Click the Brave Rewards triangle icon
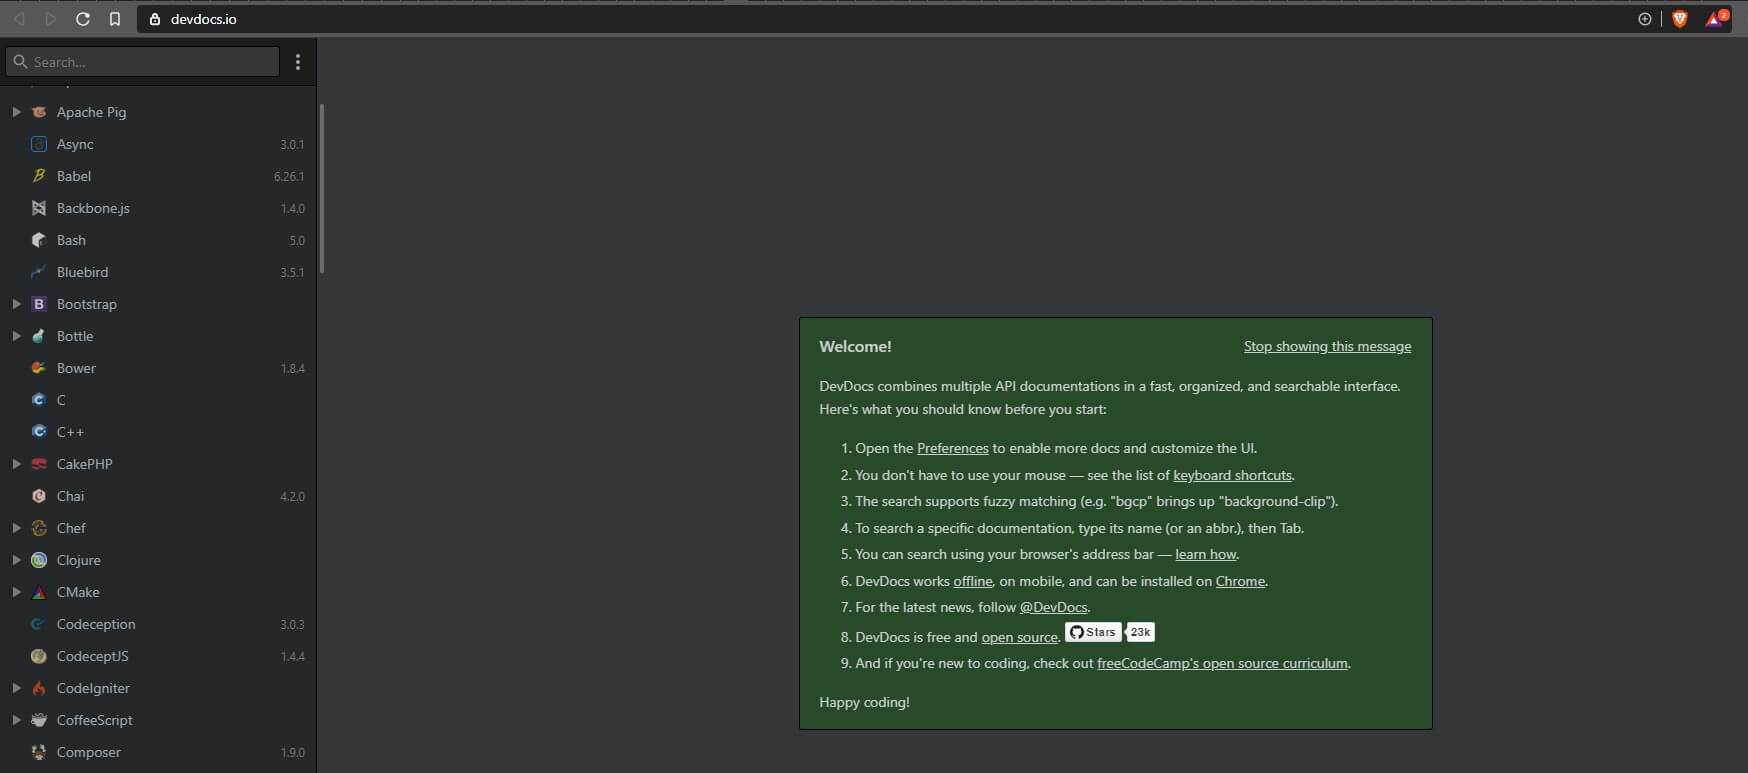This screenshot has width=1748, height=773. [1716, 19]
